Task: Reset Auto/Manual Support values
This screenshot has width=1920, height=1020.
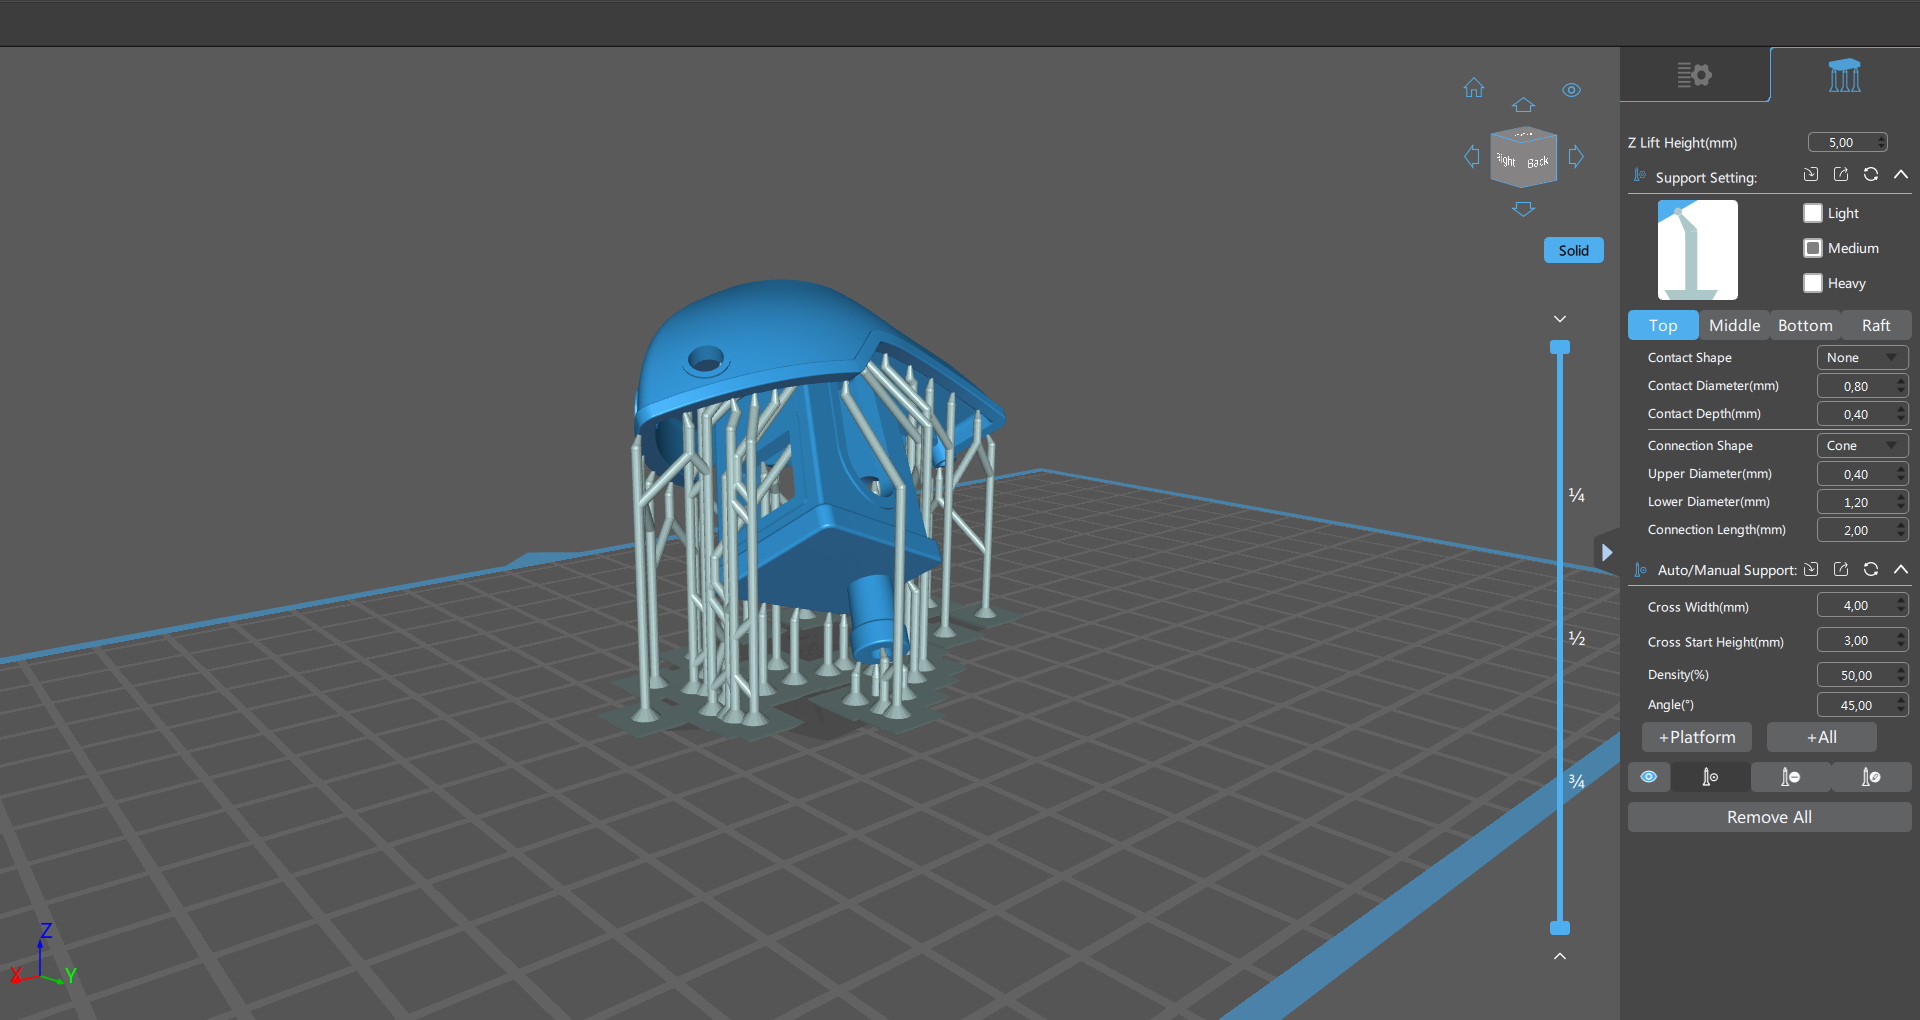Action: pos(1871,569)
